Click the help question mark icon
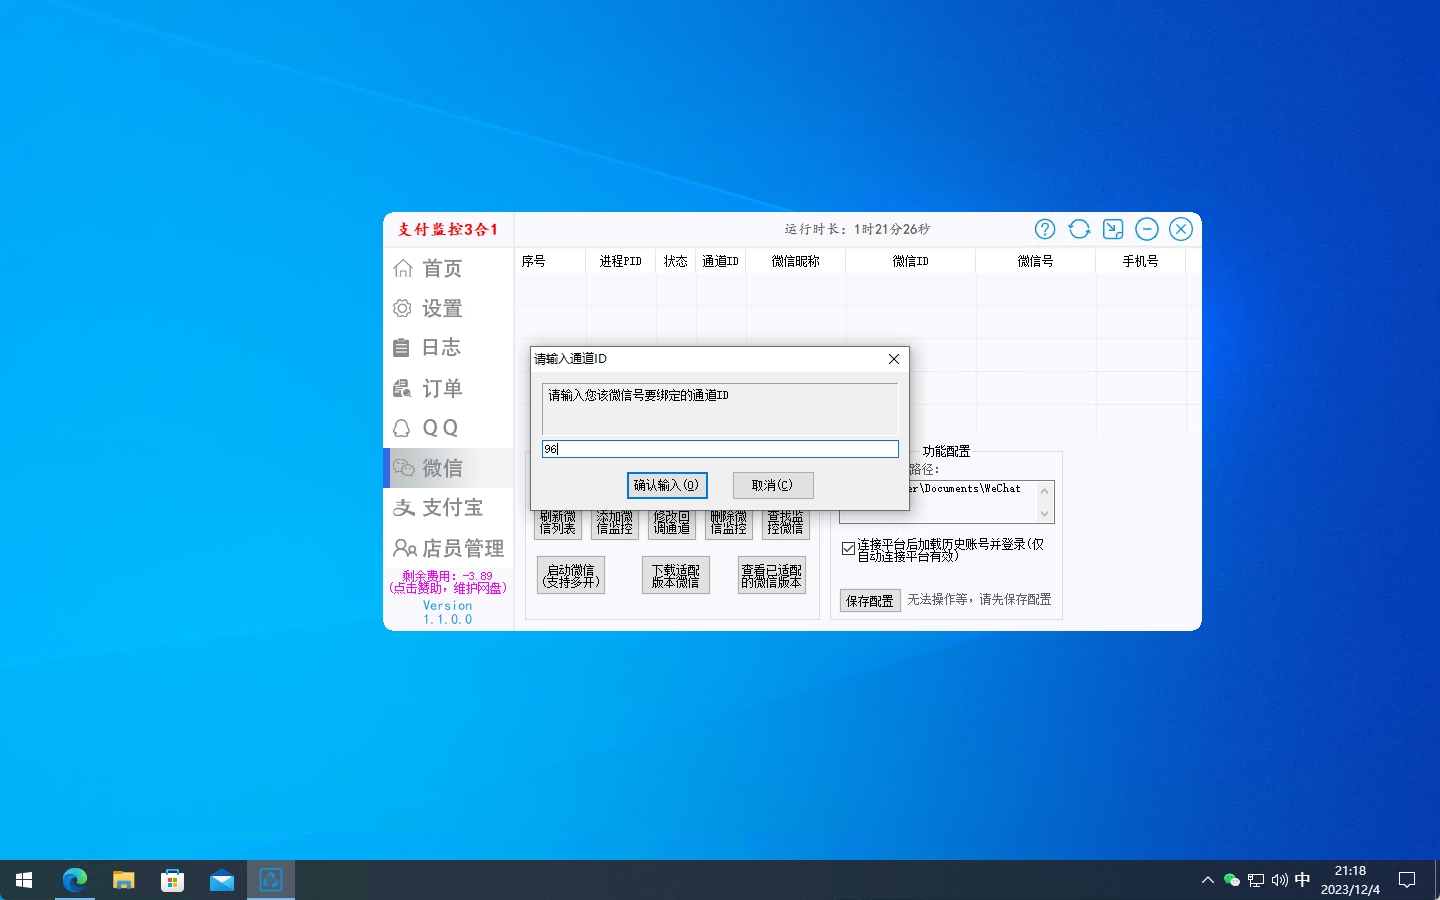Screen dimensions: 1440x900 1045,229
